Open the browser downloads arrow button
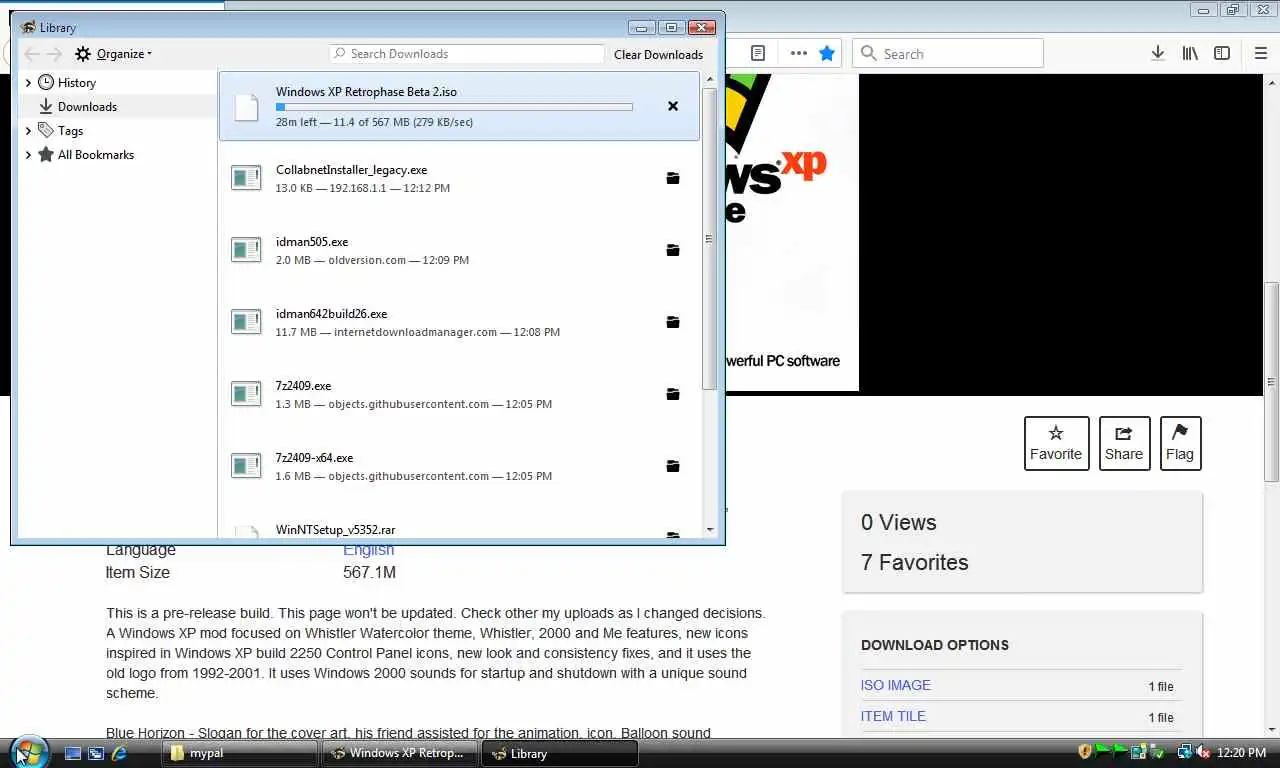1280x768 pixels. pyautogui.click(x=1157, y=53)
